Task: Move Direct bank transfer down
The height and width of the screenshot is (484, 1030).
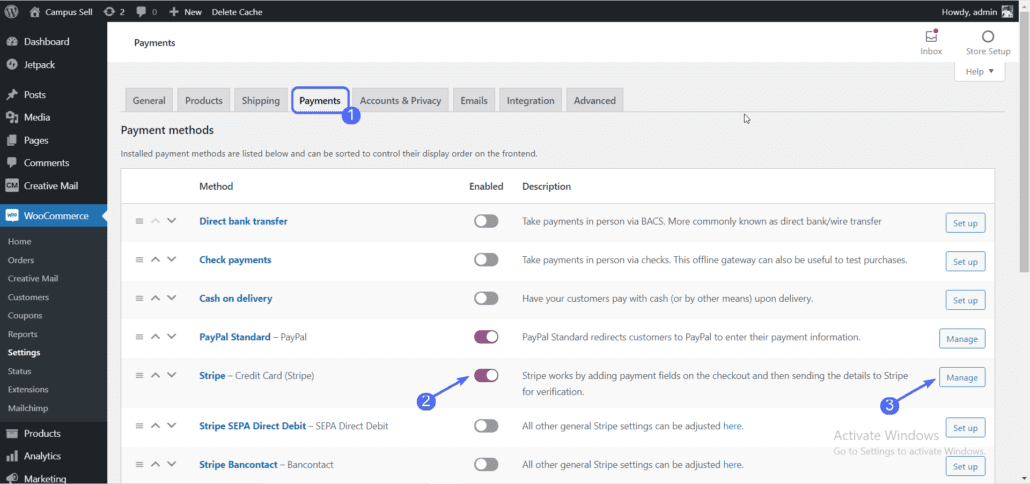Action: [x=171, y=221]
